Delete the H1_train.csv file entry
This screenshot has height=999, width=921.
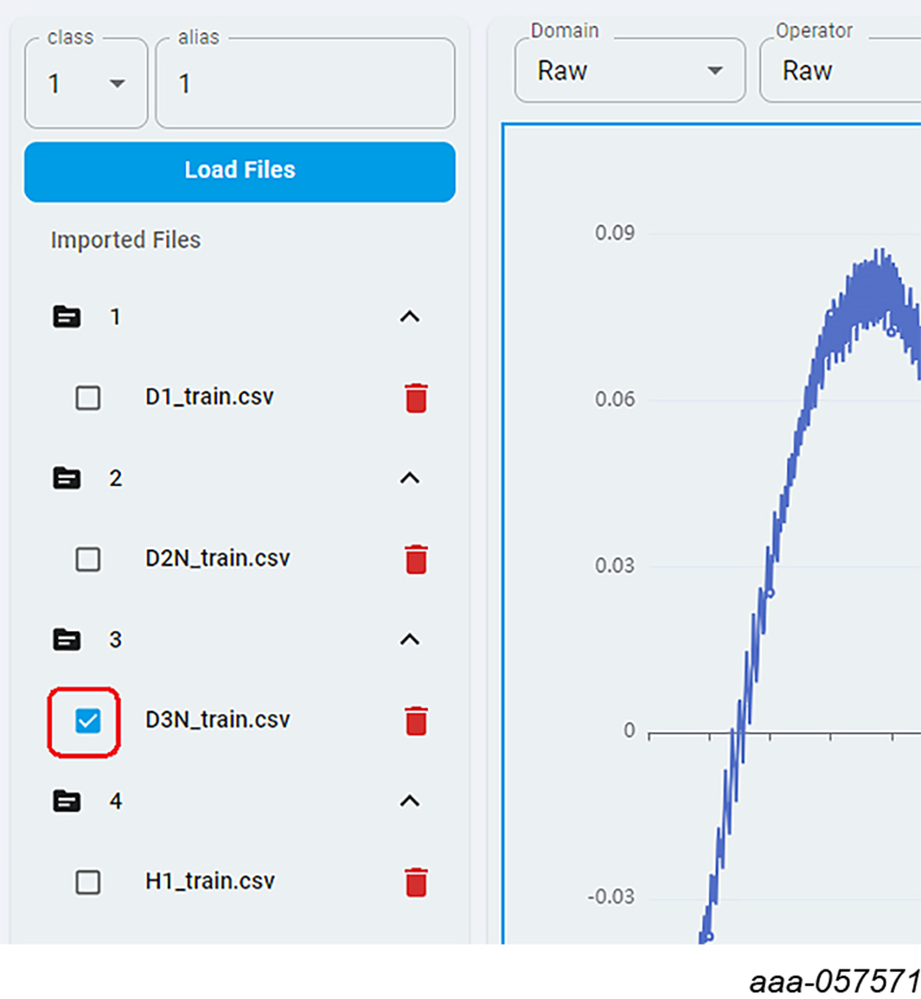pos(416,882)
